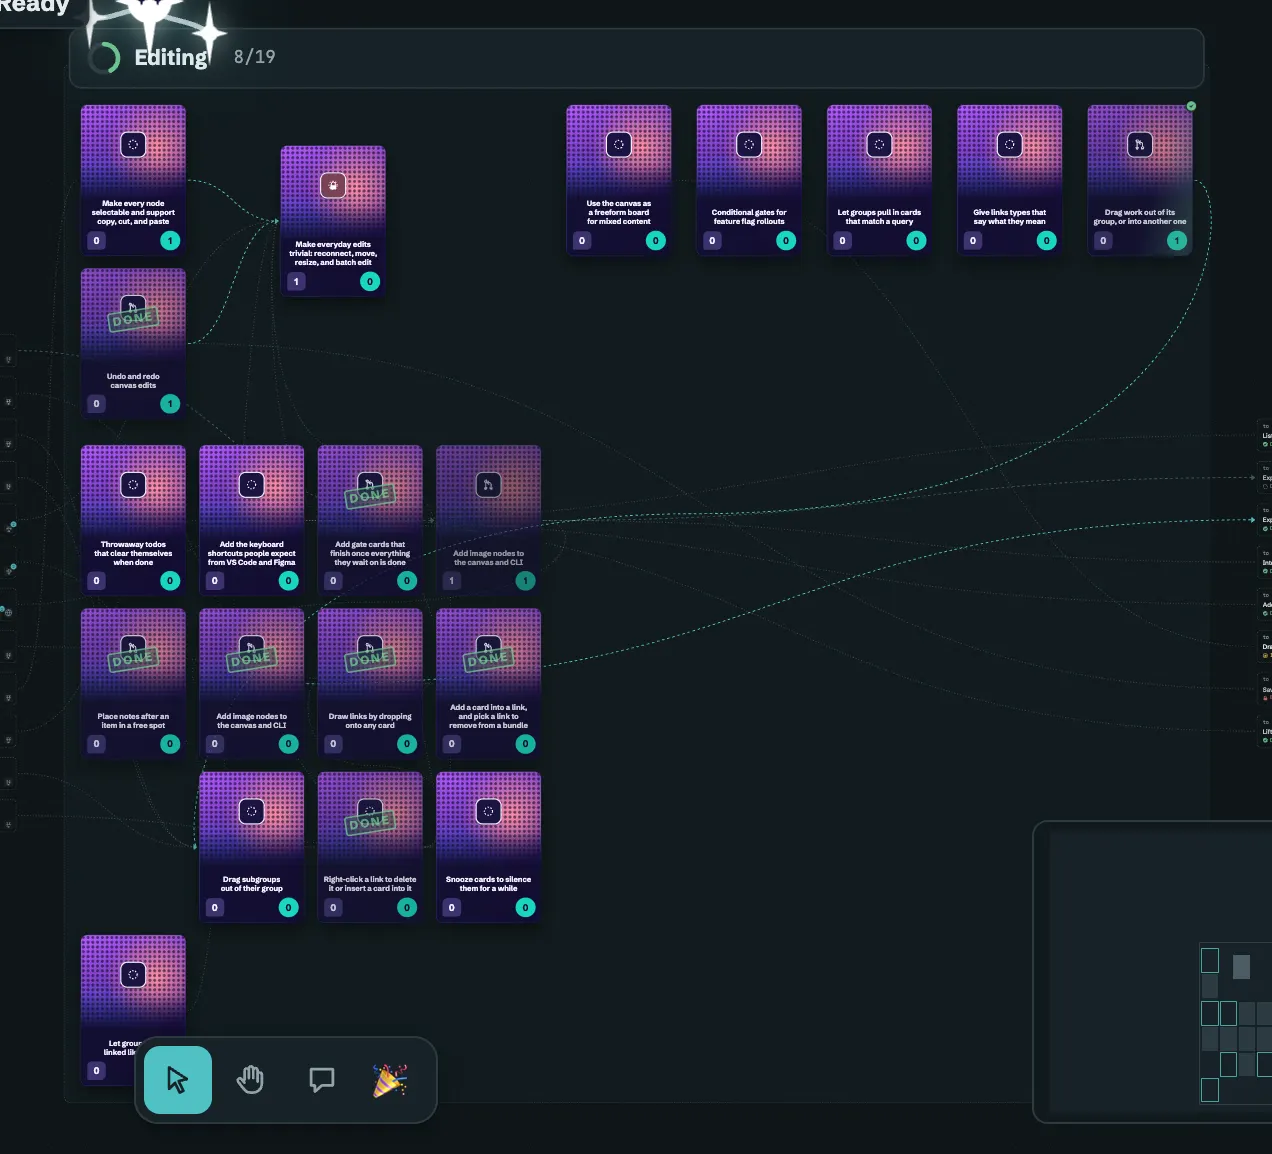This screenshot has width=1272, height=1154.
Task: Switch to the hand pan tool
Action: click(250, 1080)
